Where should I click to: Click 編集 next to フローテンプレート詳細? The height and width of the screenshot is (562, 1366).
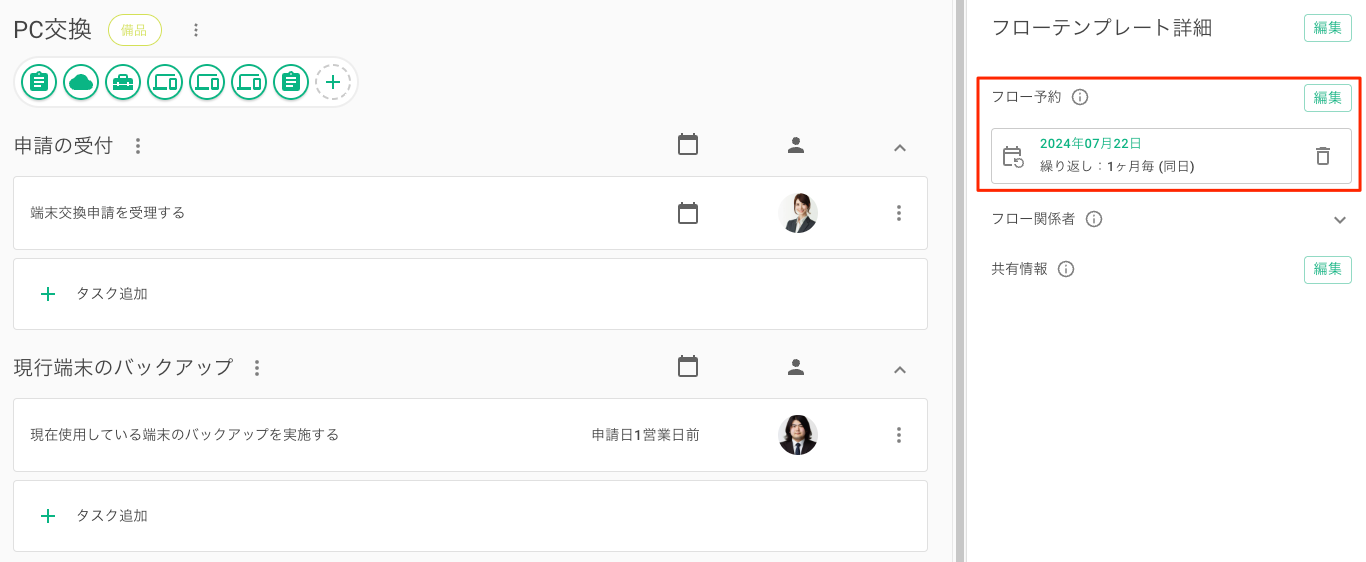coord(1327,28)
